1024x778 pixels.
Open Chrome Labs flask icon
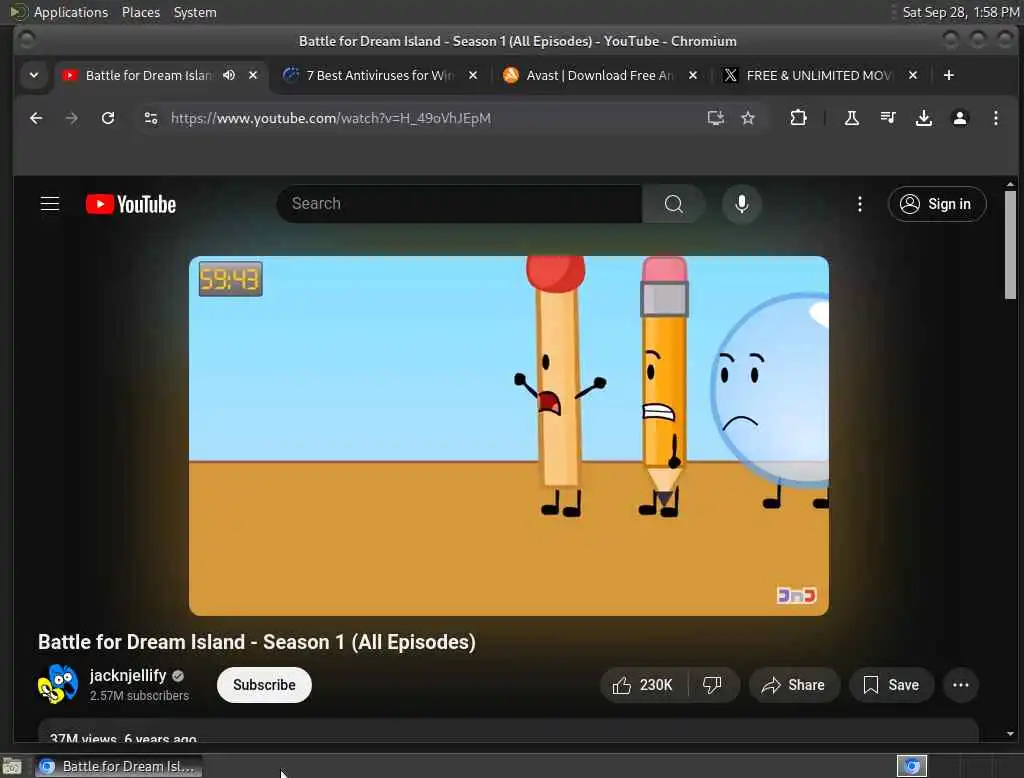pyautogui.click(x=852, y=118)
